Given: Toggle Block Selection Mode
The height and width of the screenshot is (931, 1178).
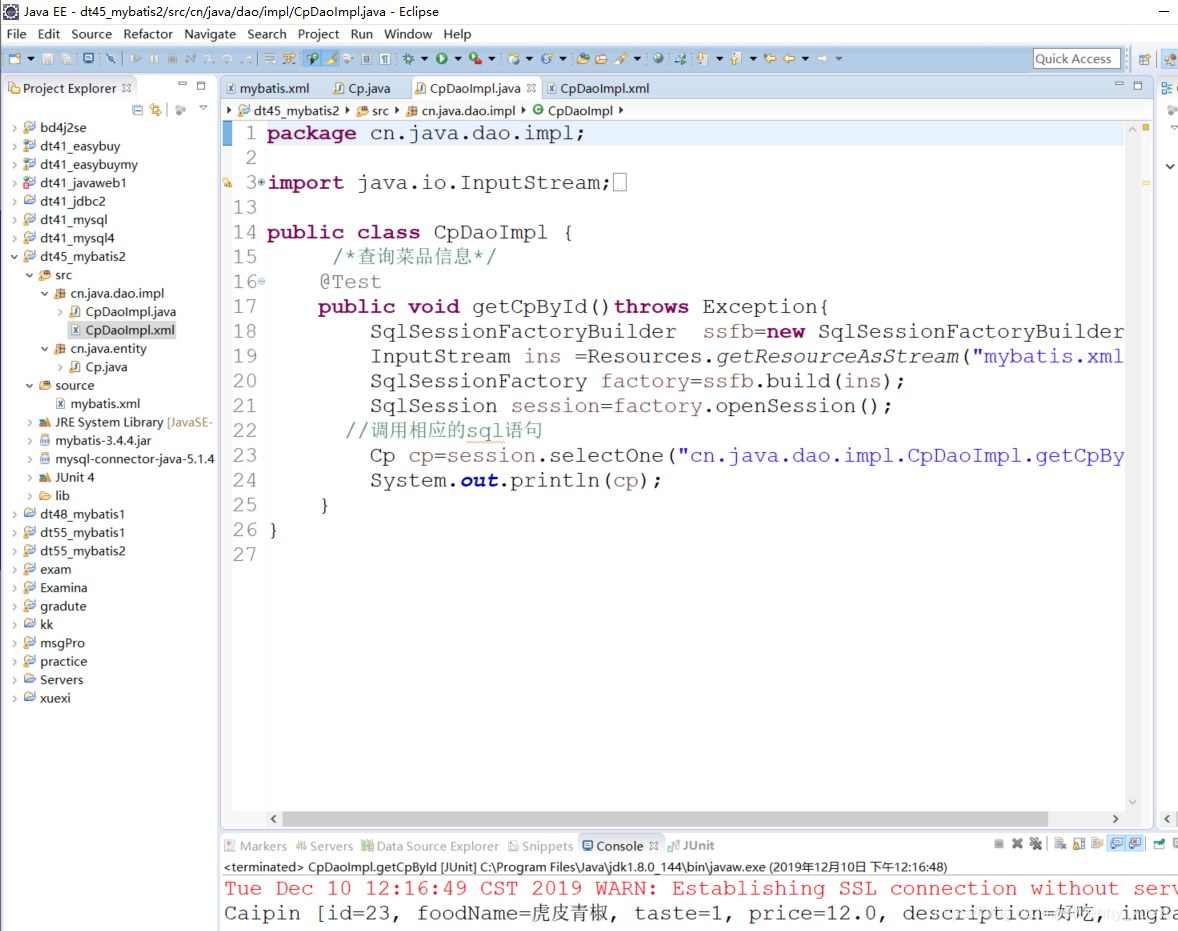Looking at the screenshot, I should pyautogui.click(x=367, y=59).
